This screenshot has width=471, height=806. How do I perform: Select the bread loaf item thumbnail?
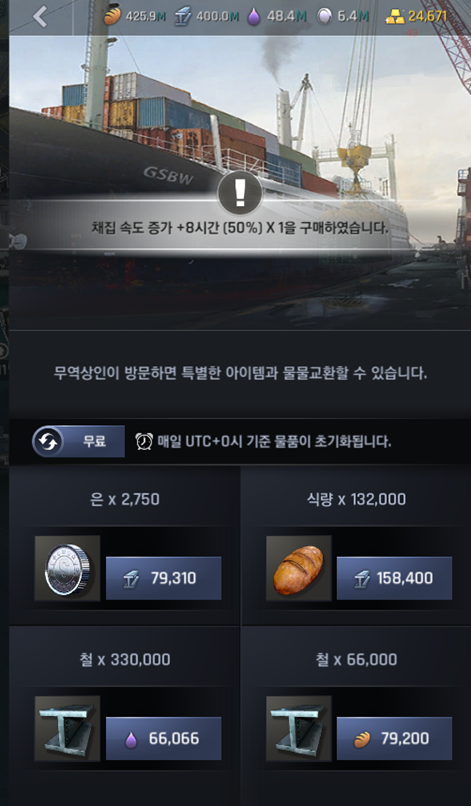point(299,568)
